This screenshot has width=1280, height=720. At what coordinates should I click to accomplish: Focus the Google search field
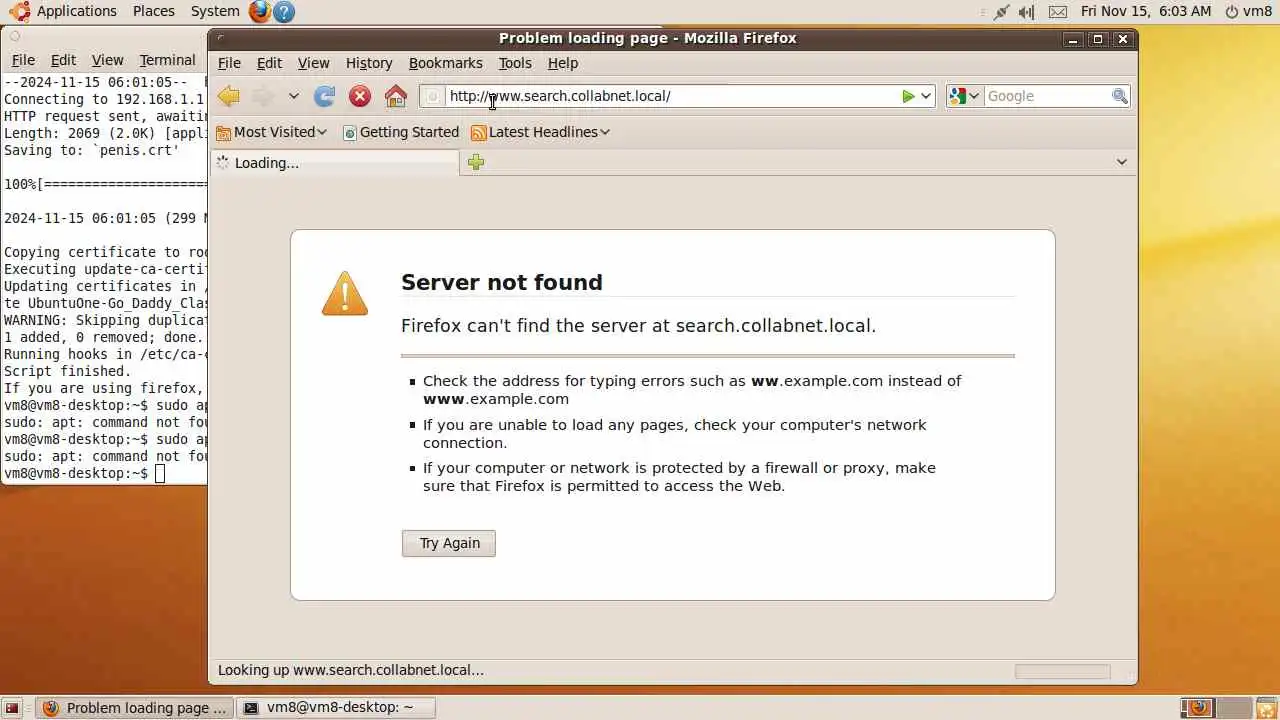pos(1047,96)
